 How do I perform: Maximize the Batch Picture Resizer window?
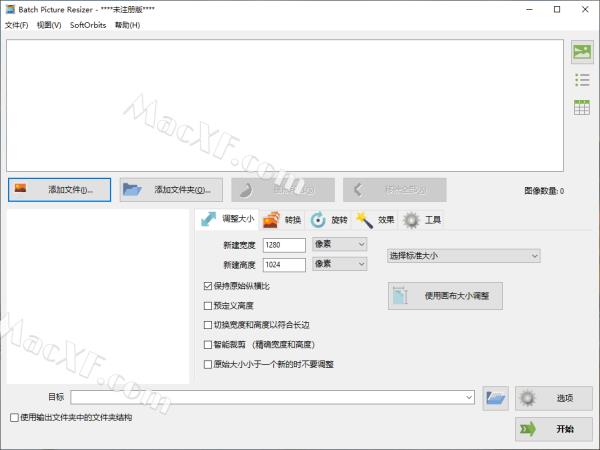point(557,10)
